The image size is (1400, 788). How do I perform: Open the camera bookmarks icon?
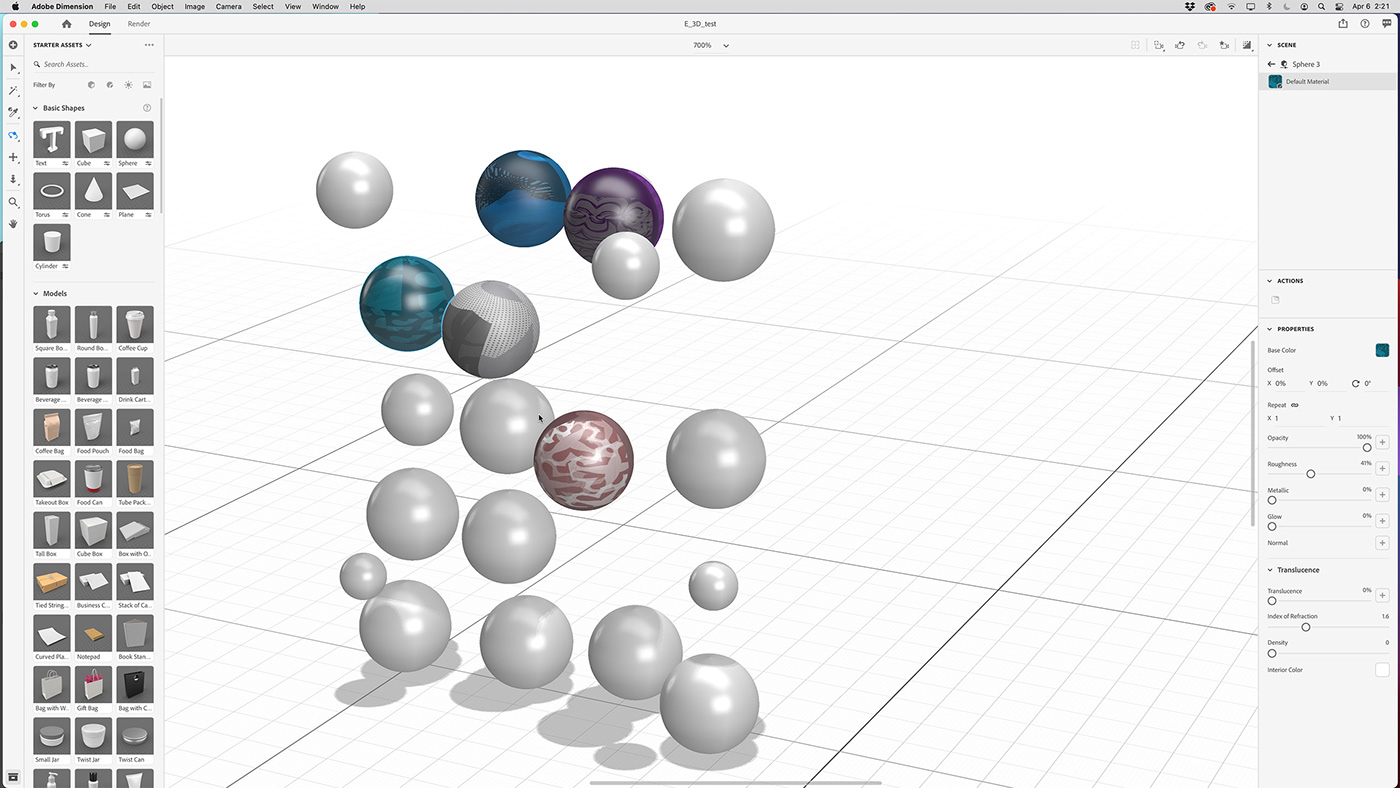(x=1159, y=45)
